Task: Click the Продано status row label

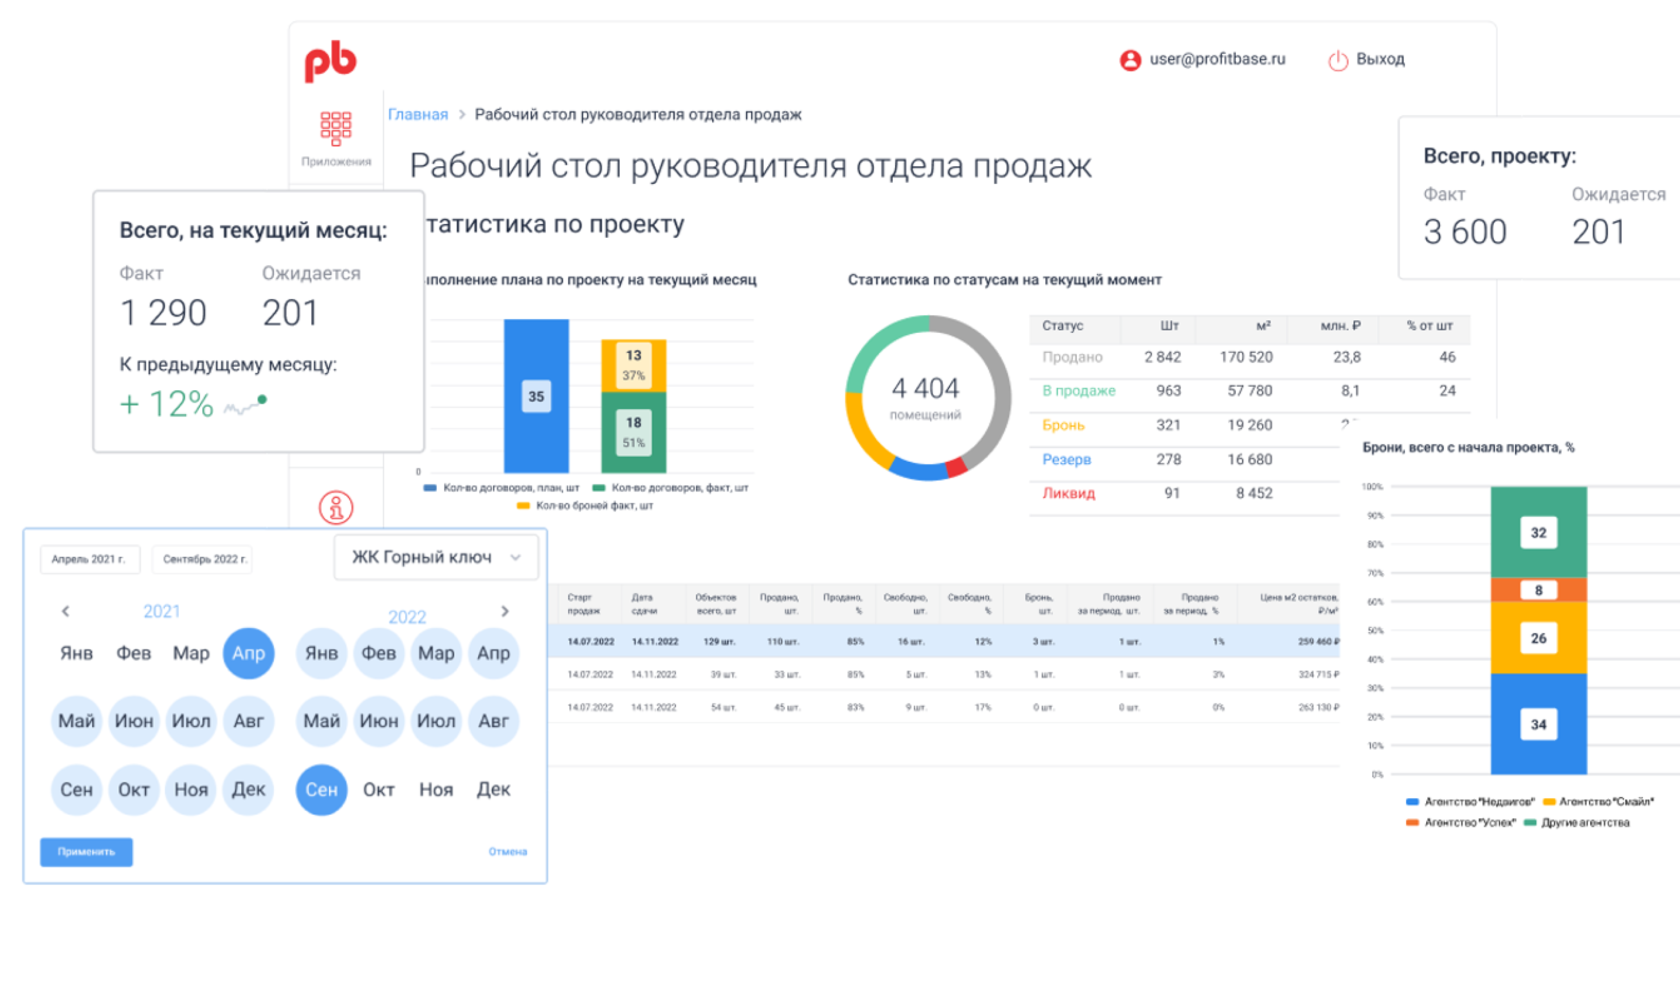Action: click(x=1072, y=357)
